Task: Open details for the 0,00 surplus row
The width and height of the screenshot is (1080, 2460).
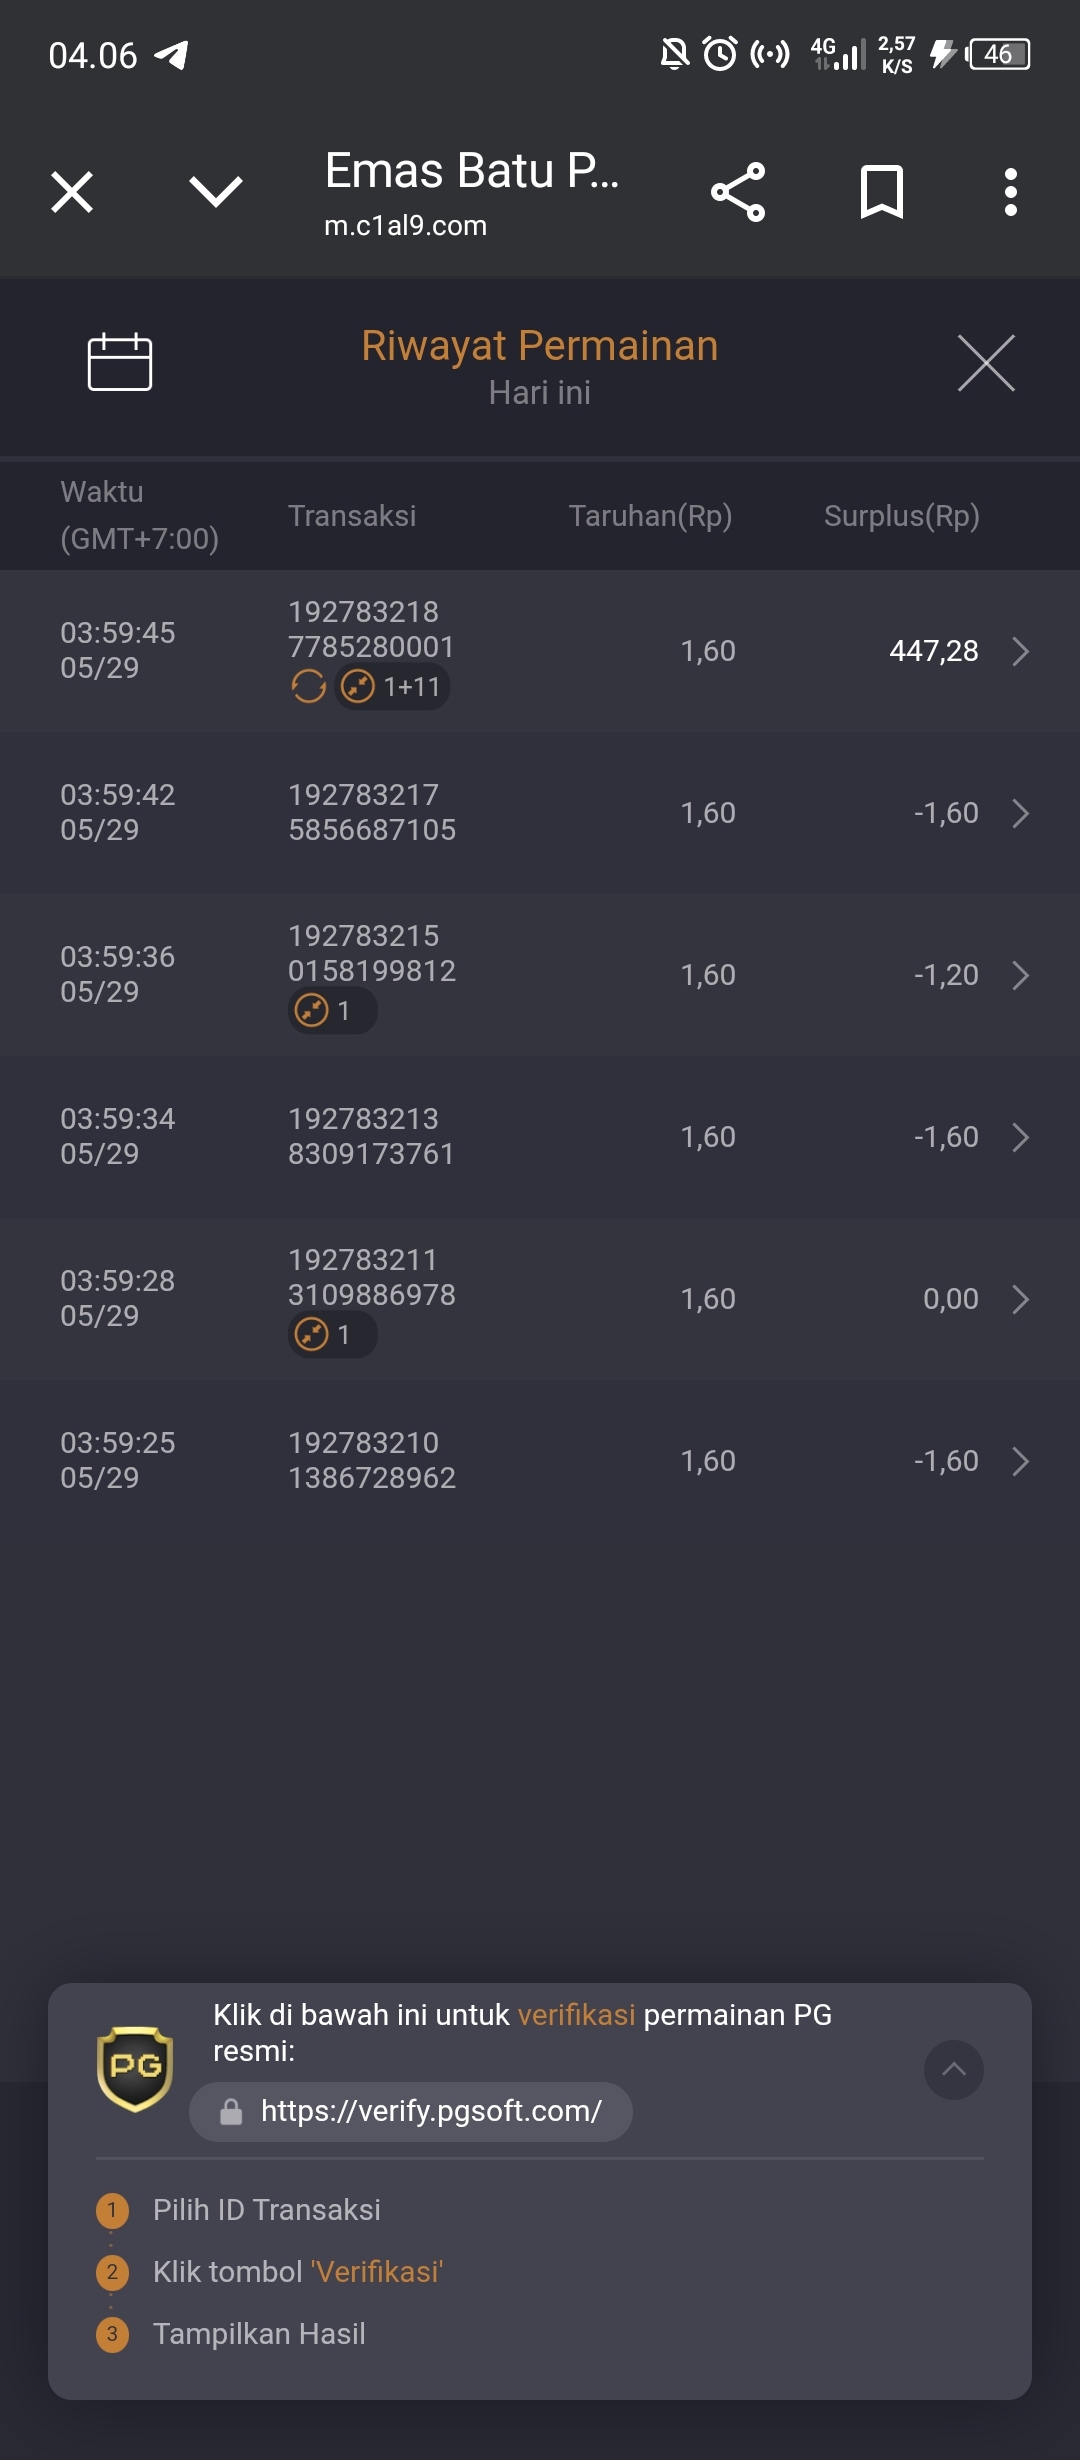Action: (1020, 1299)
